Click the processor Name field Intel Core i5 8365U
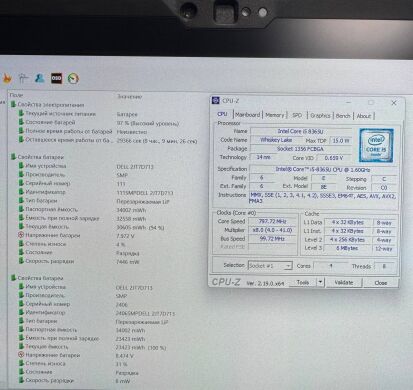Screen dimensions: 413x390 point(301,131)
